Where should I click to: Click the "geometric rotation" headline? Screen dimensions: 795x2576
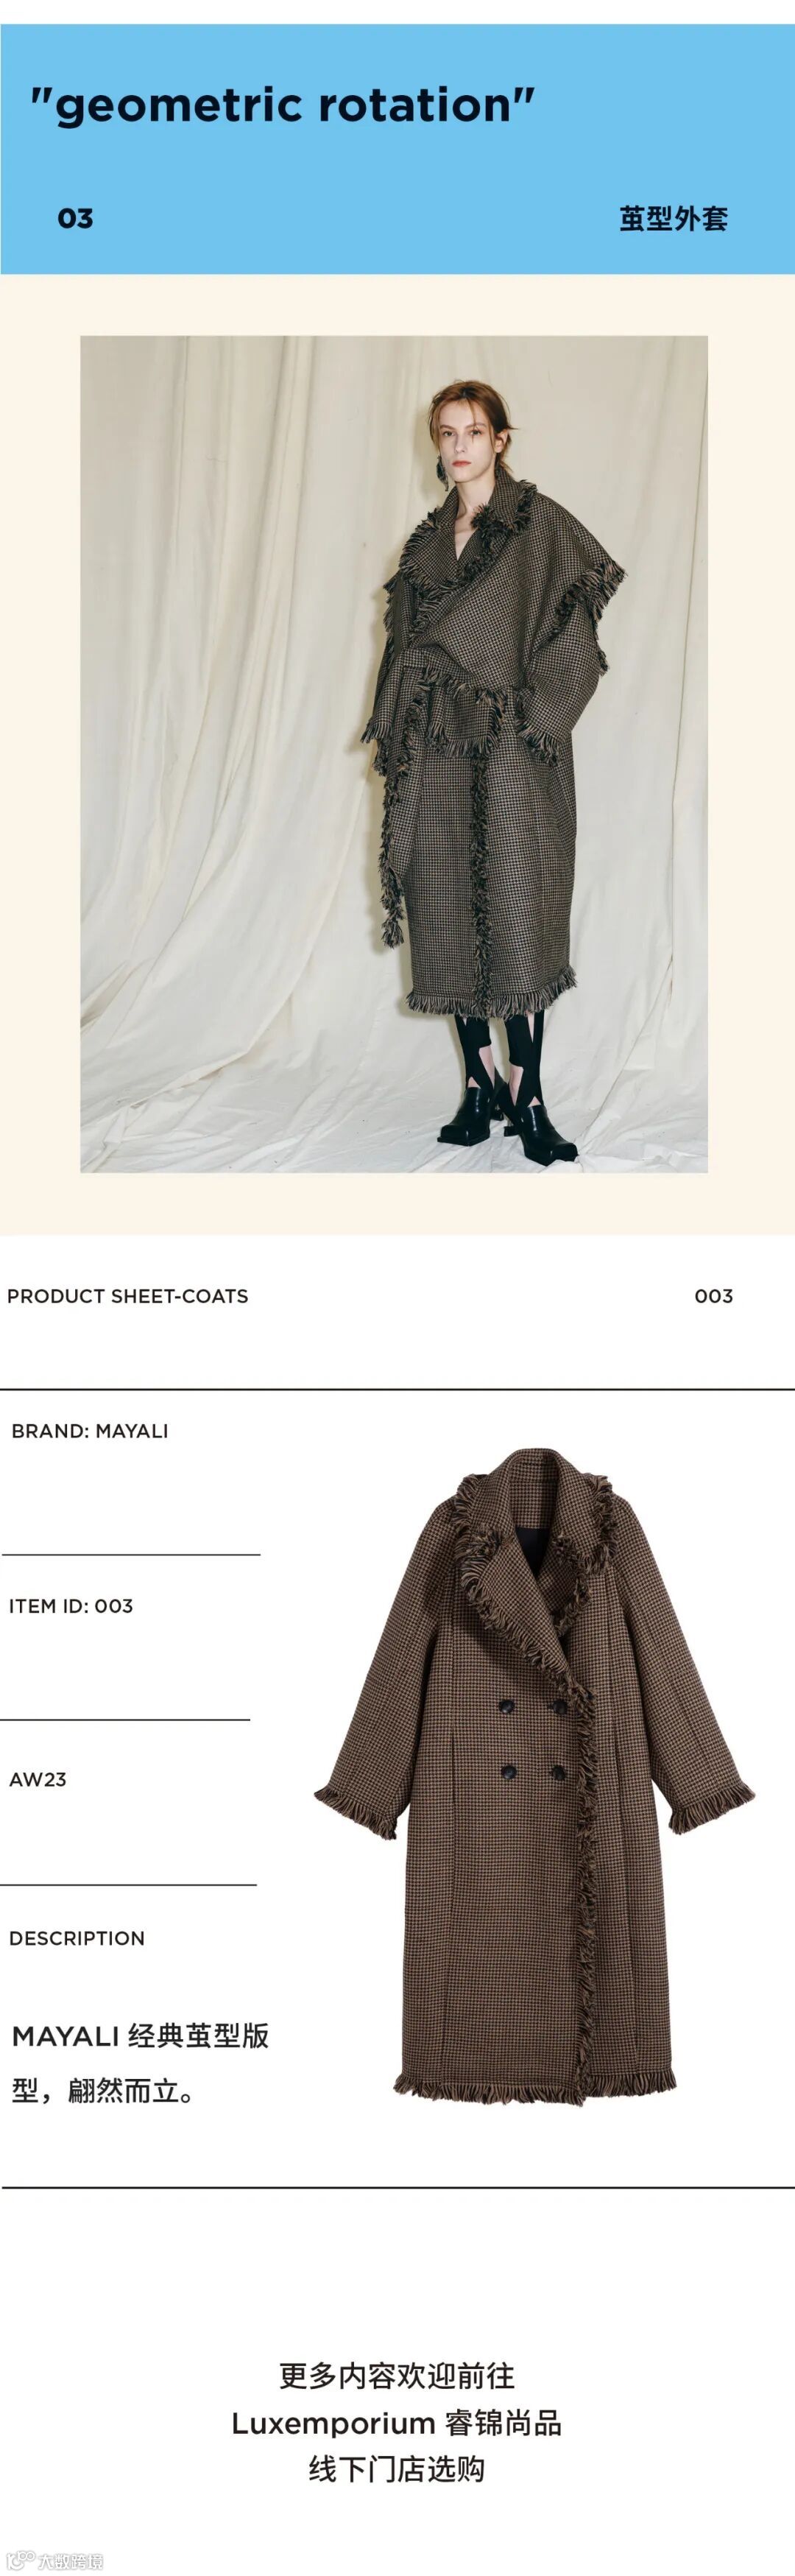click(282, 105)
